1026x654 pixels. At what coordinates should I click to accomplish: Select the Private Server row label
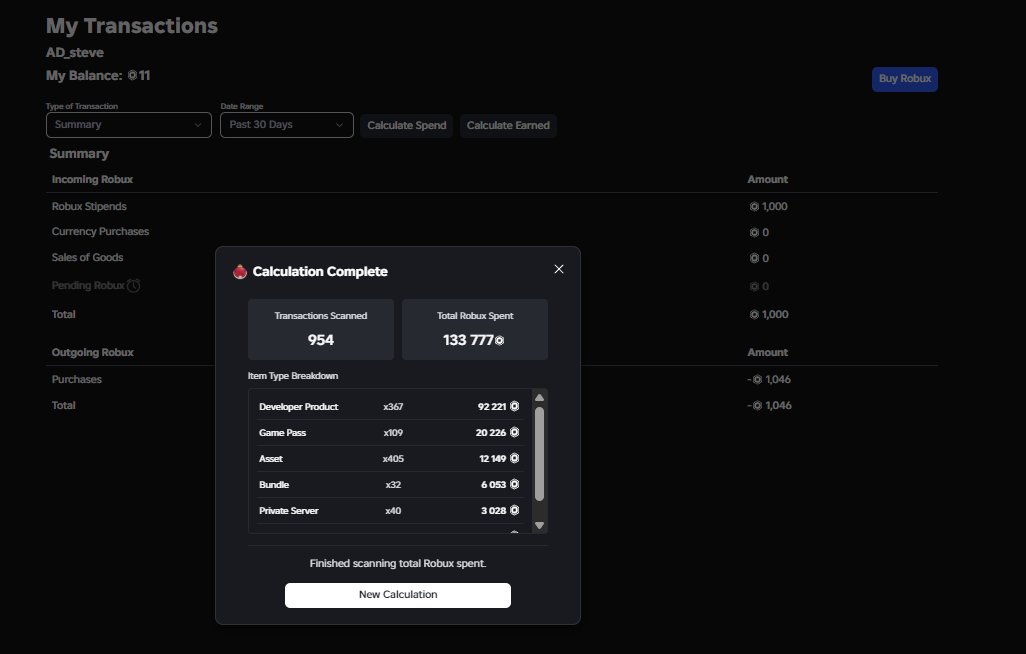coord(289,511)
